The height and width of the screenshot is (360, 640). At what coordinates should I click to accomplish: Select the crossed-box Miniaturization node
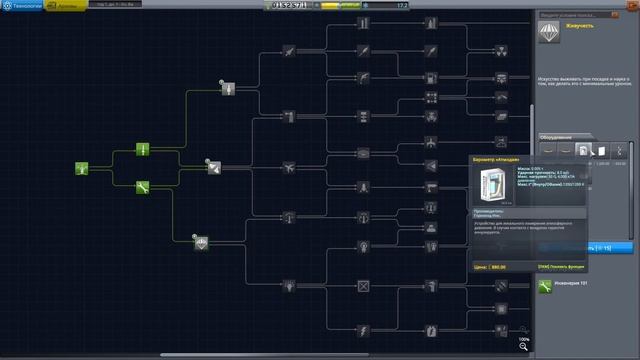[x=363, y=286]
